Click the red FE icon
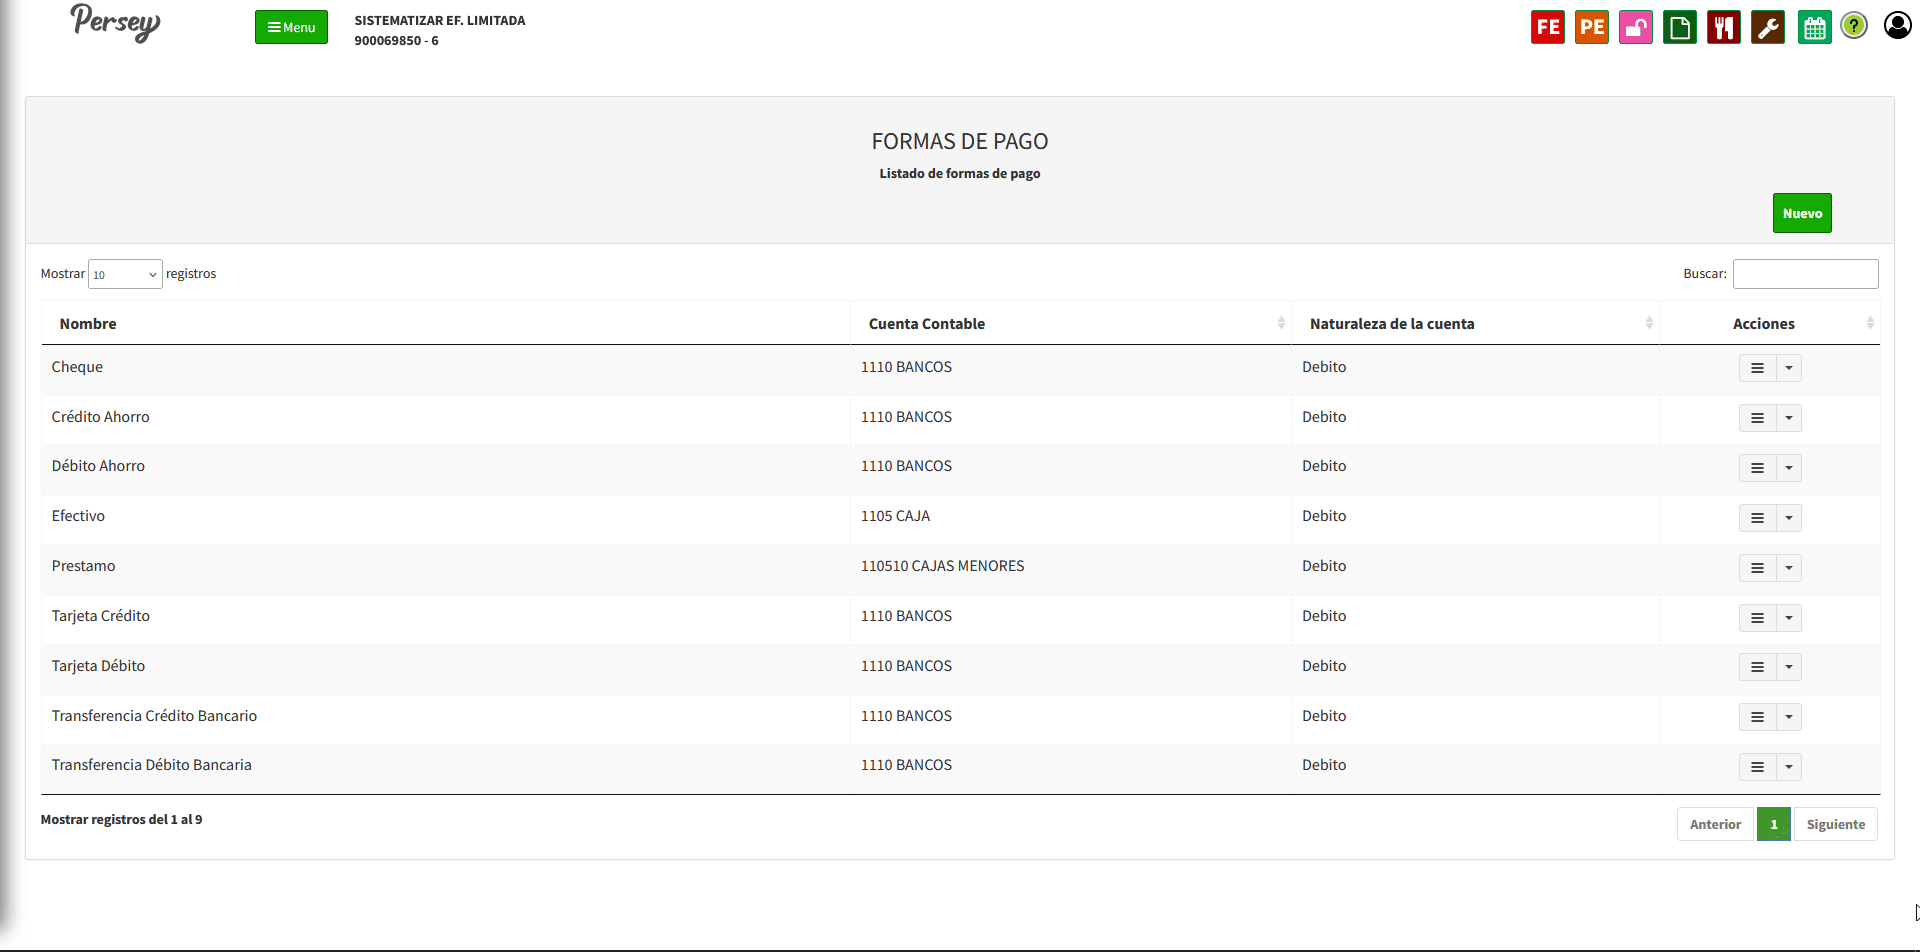 pyautogui.click(x=1547, y=27)
